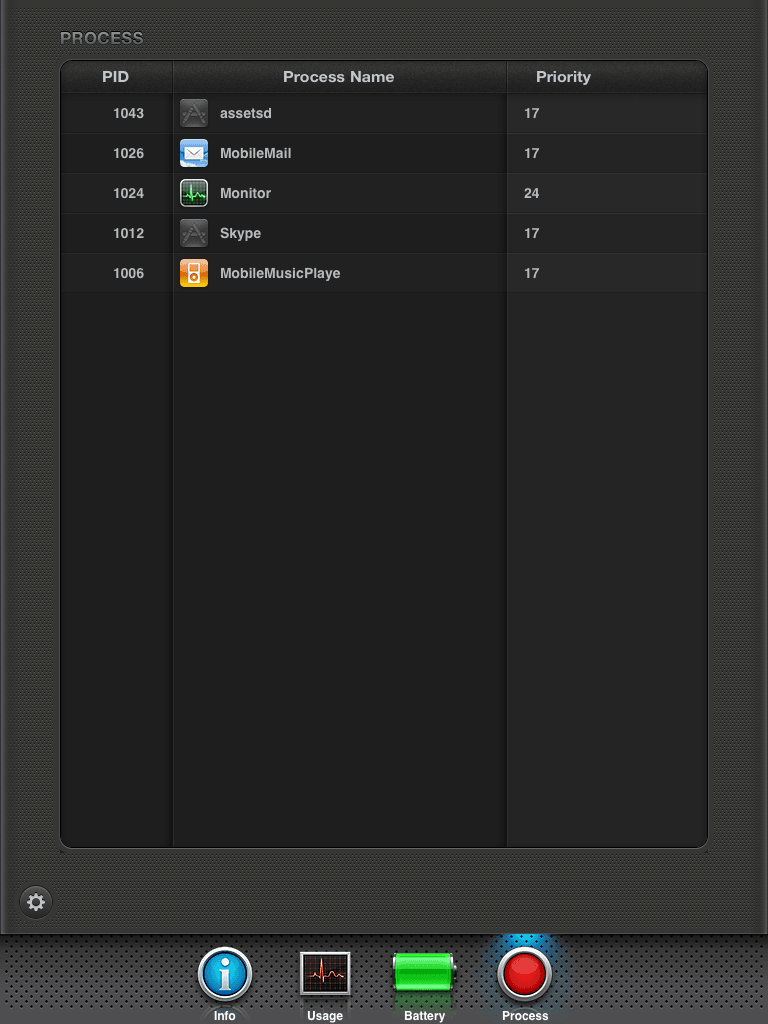The width and height of the screenshot is (768, 1024).
Task: Click the MobileMail envelope icon
Action: point(194,153)
